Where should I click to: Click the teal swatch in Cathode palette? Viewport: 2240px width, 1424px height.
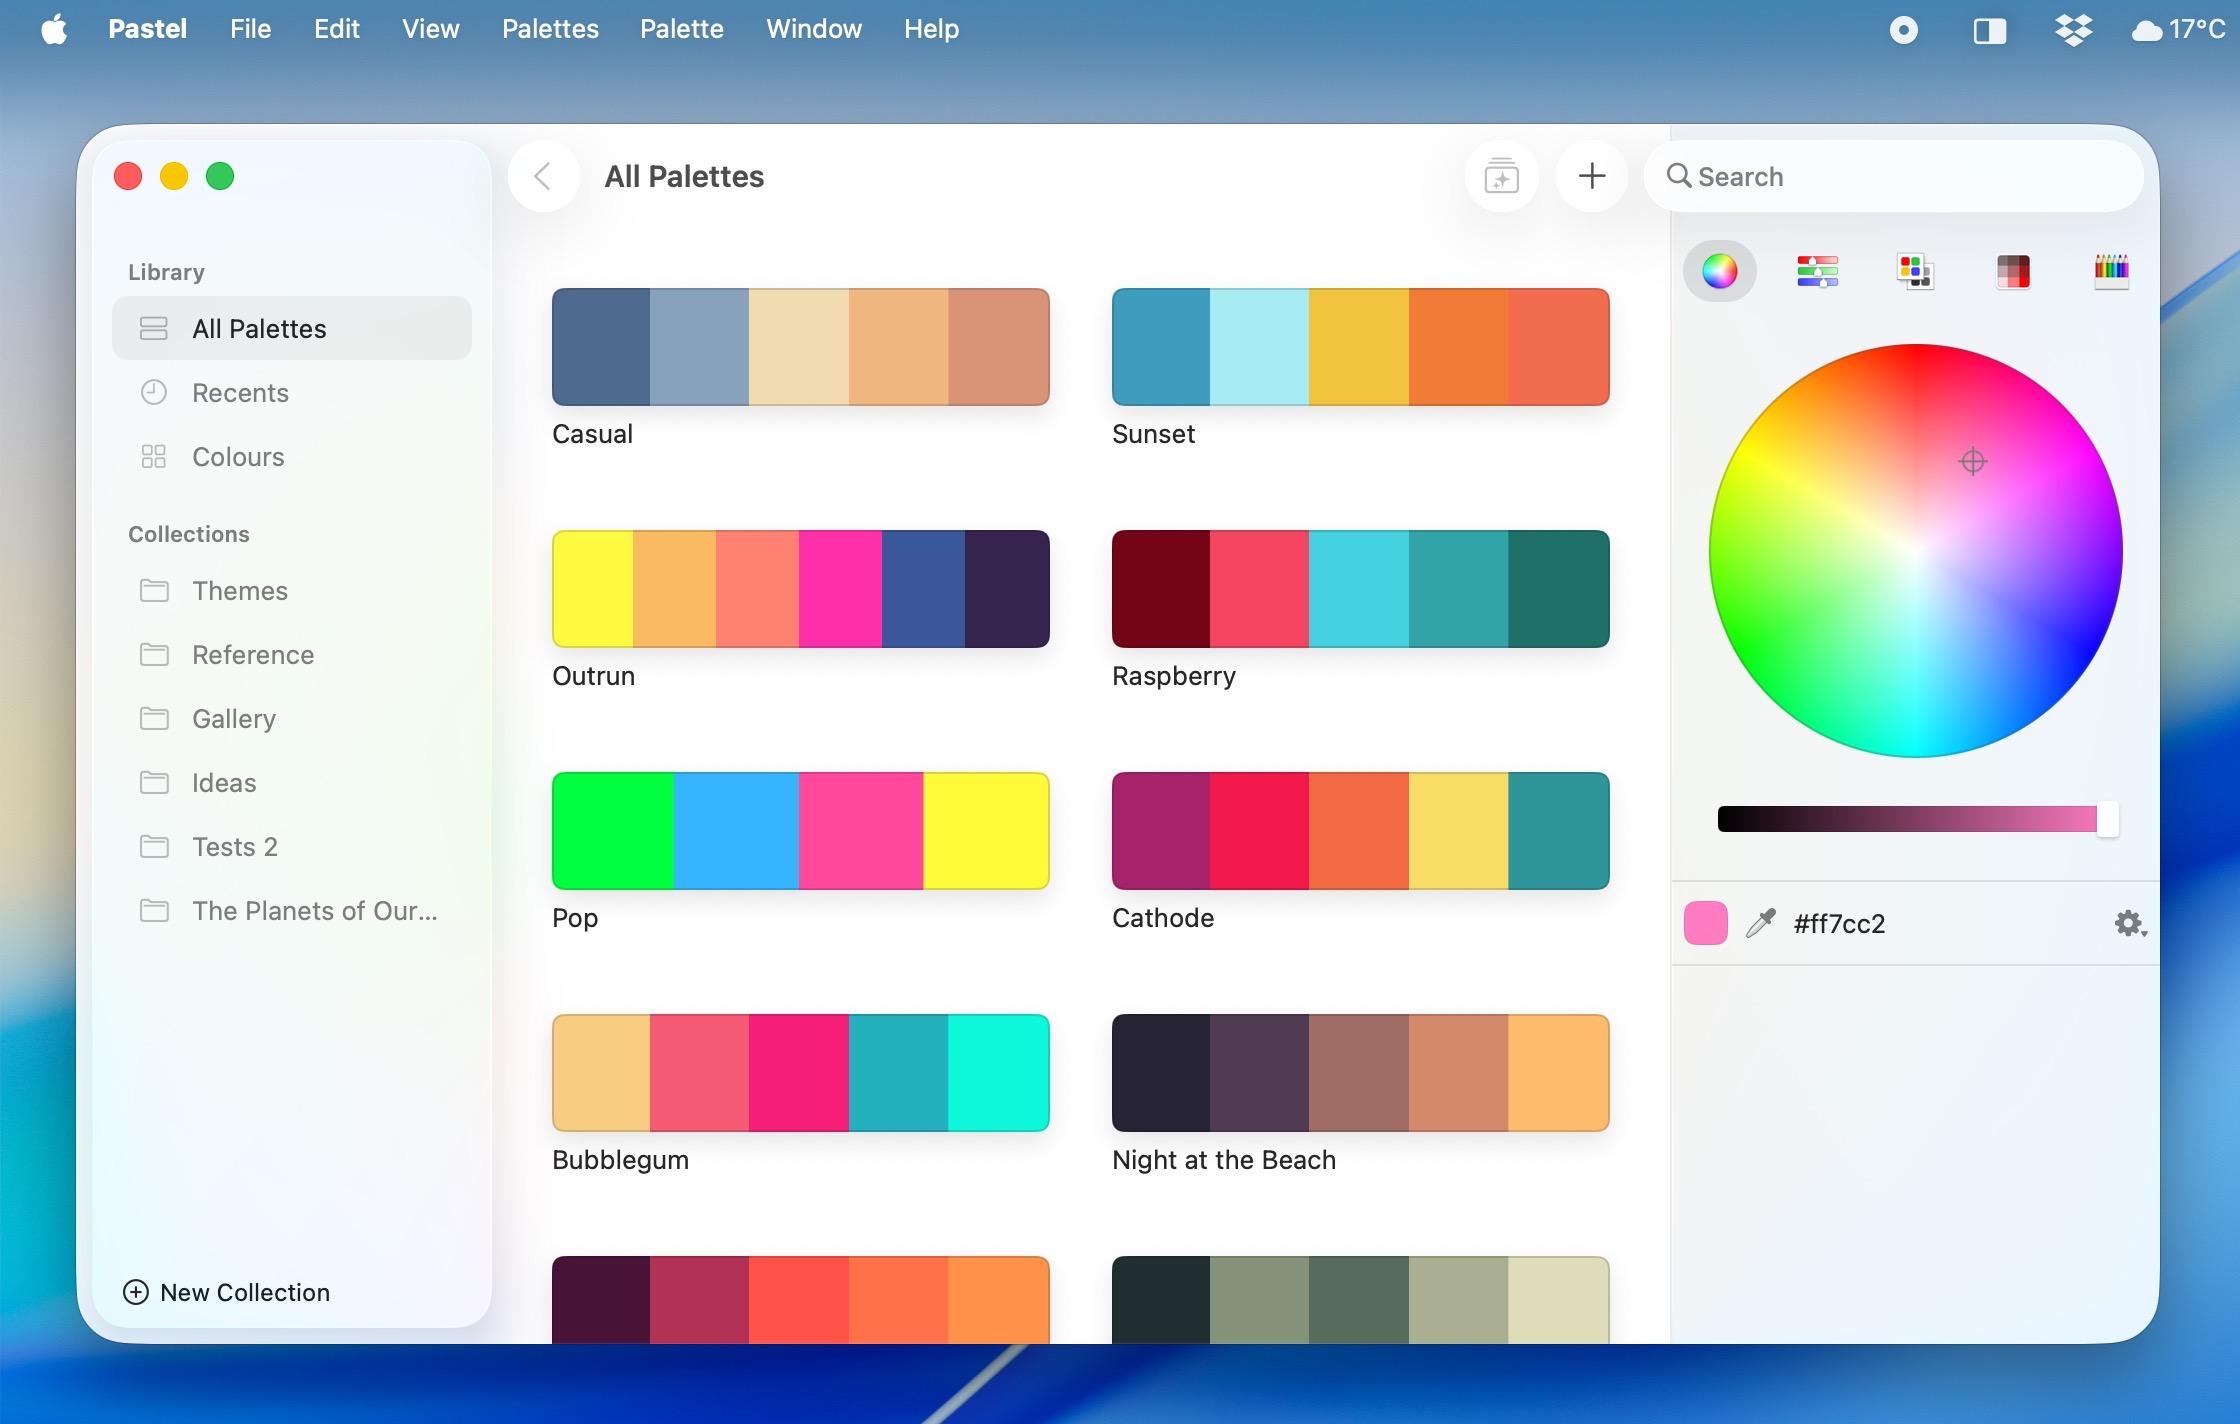[1558, 831]
